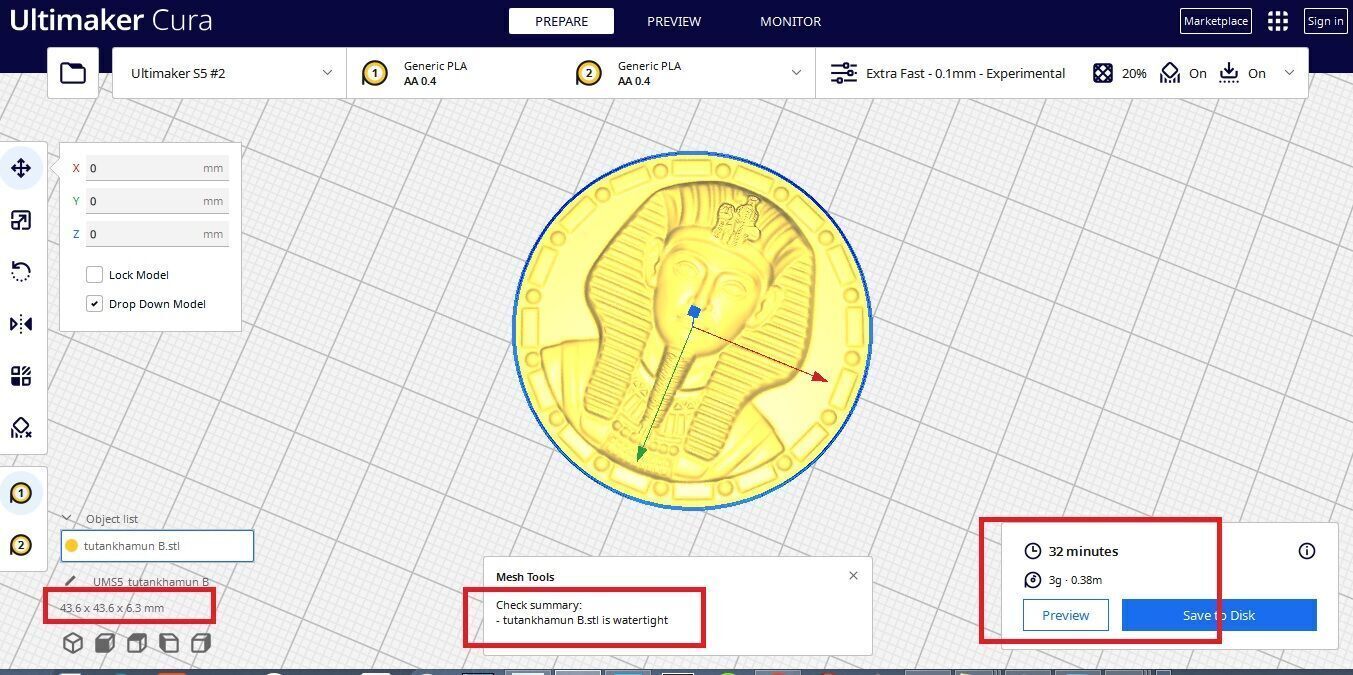This screenshot has height=675, width=1353.
Task: Click the extruder 2 Generic PLA badge
Action: pyautogui.click(x=589, y=73)
